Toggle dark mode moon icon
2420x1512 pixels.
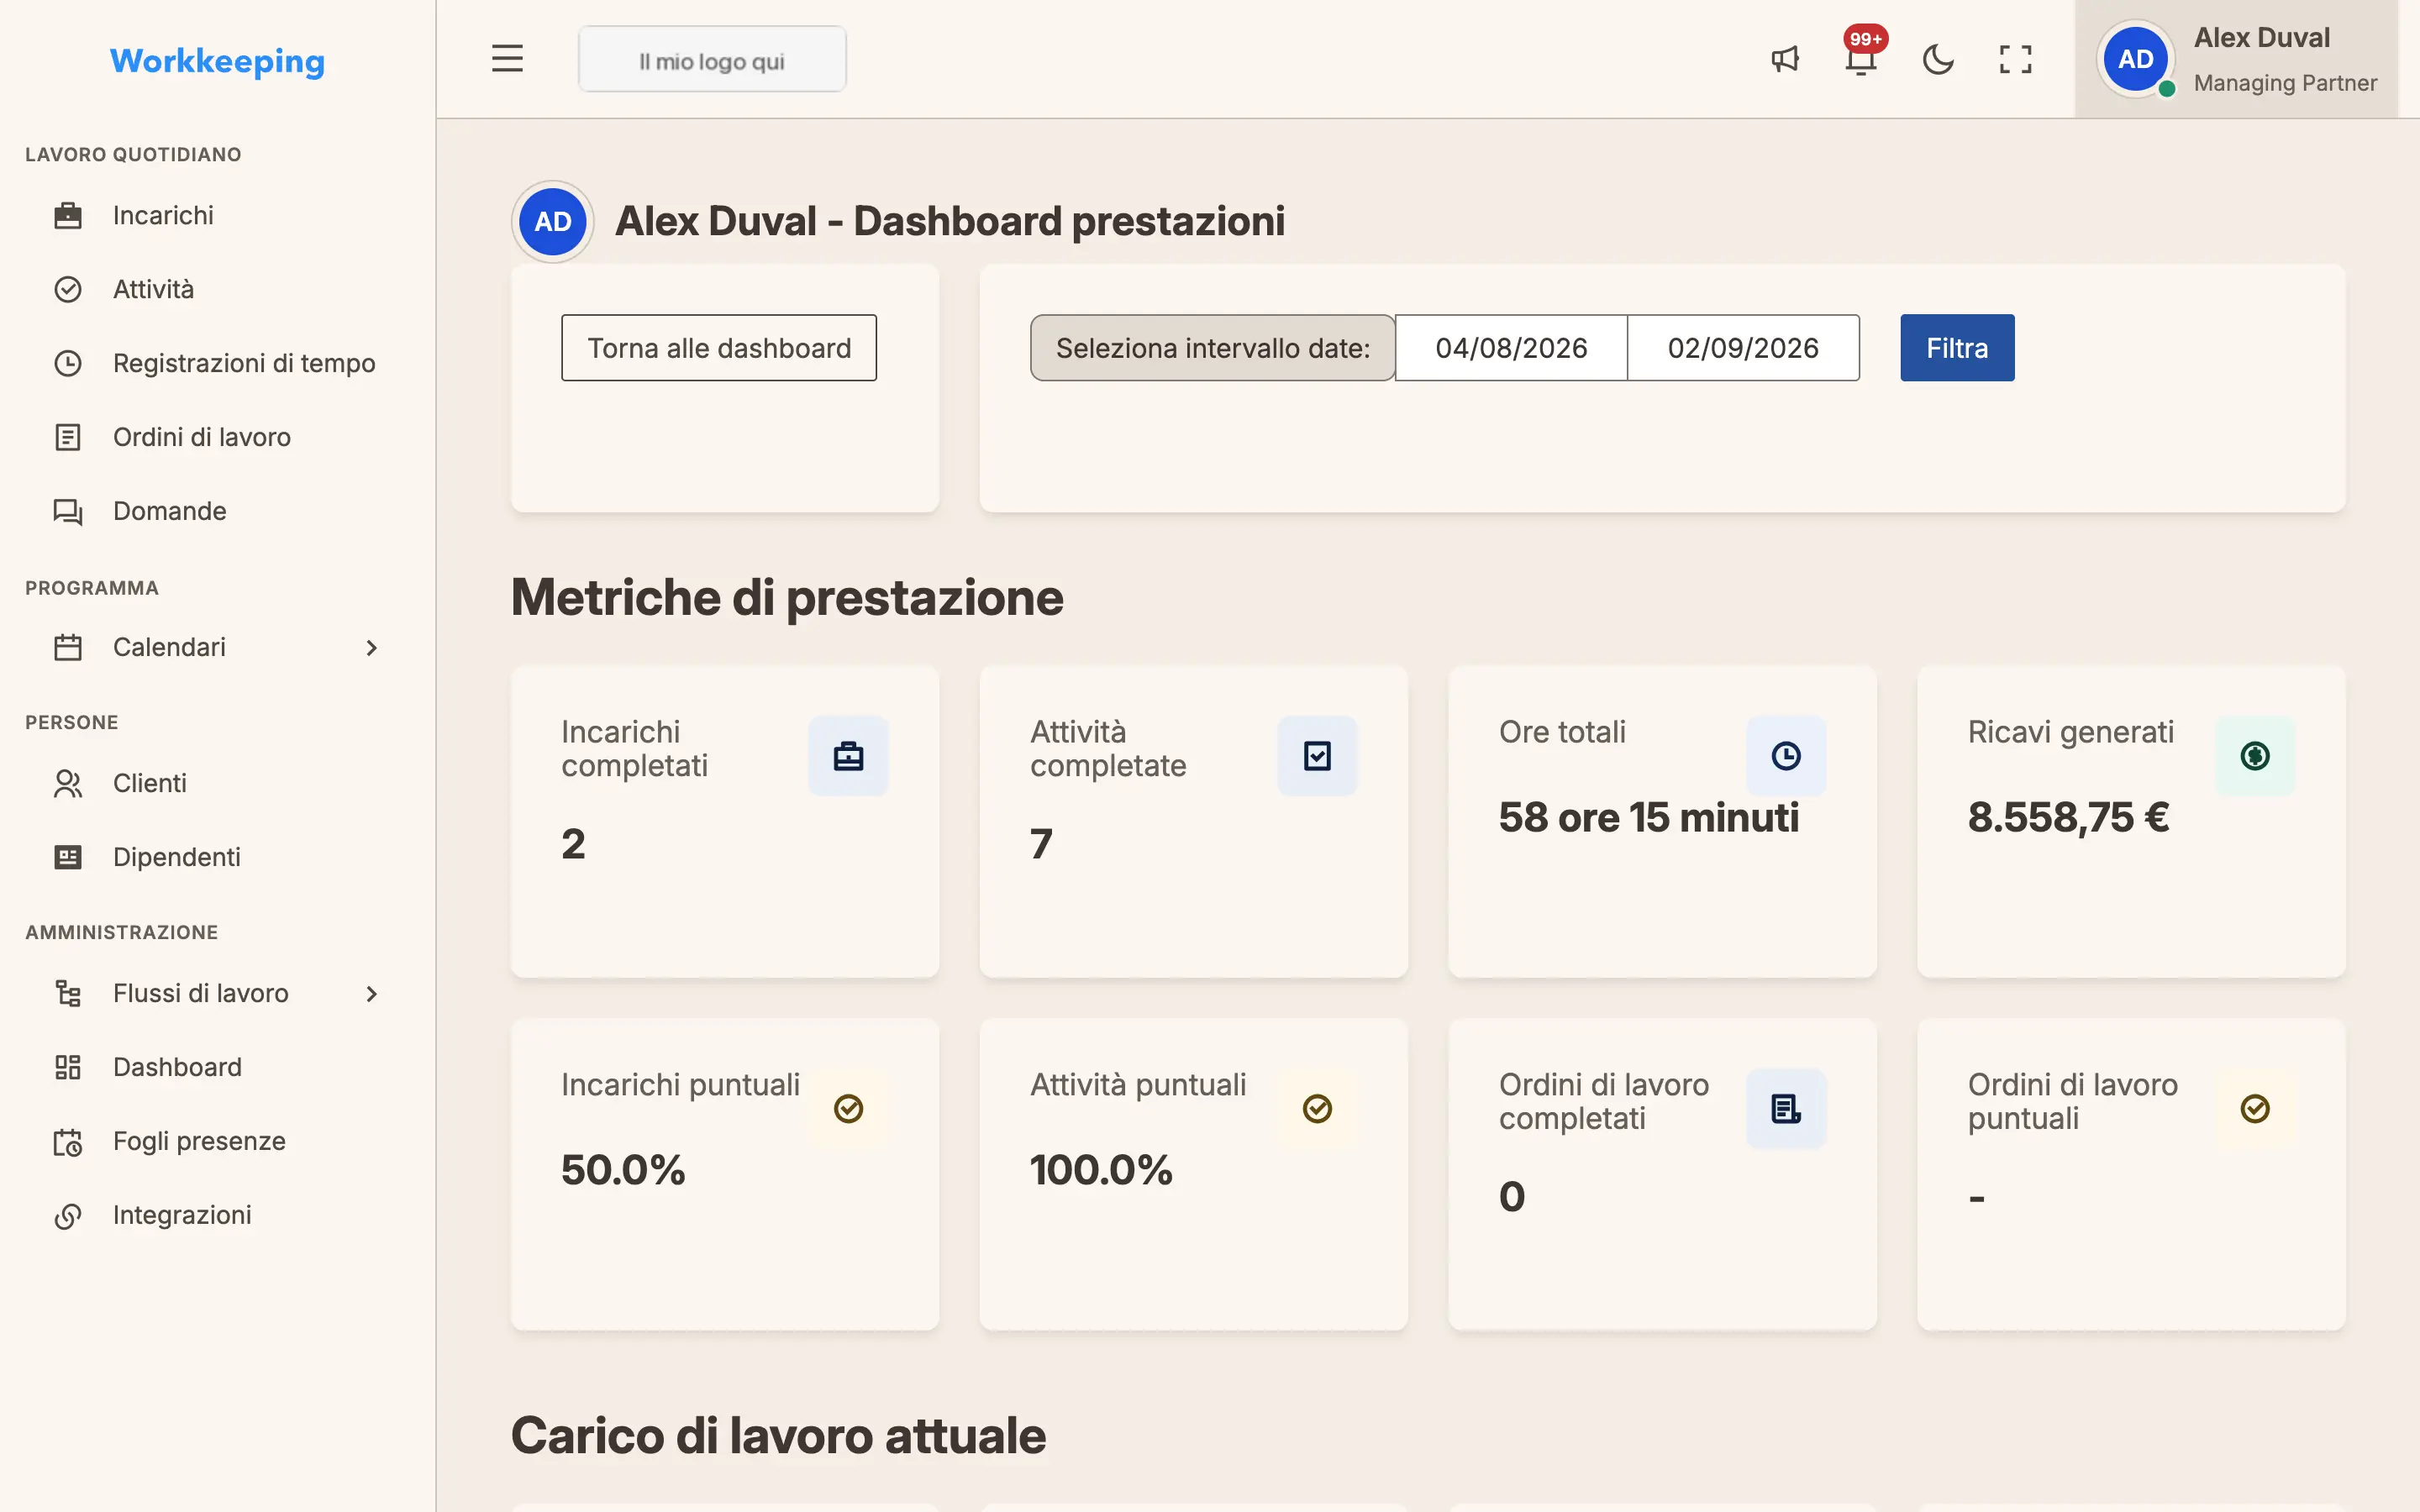click(x=1938, y=59)
